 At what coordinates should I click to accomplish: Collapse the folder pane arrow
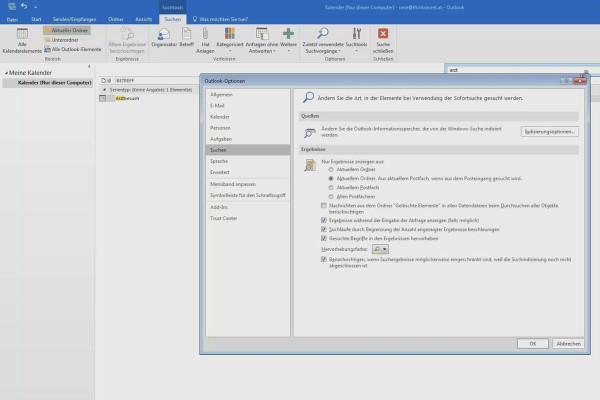coord(89,67)
